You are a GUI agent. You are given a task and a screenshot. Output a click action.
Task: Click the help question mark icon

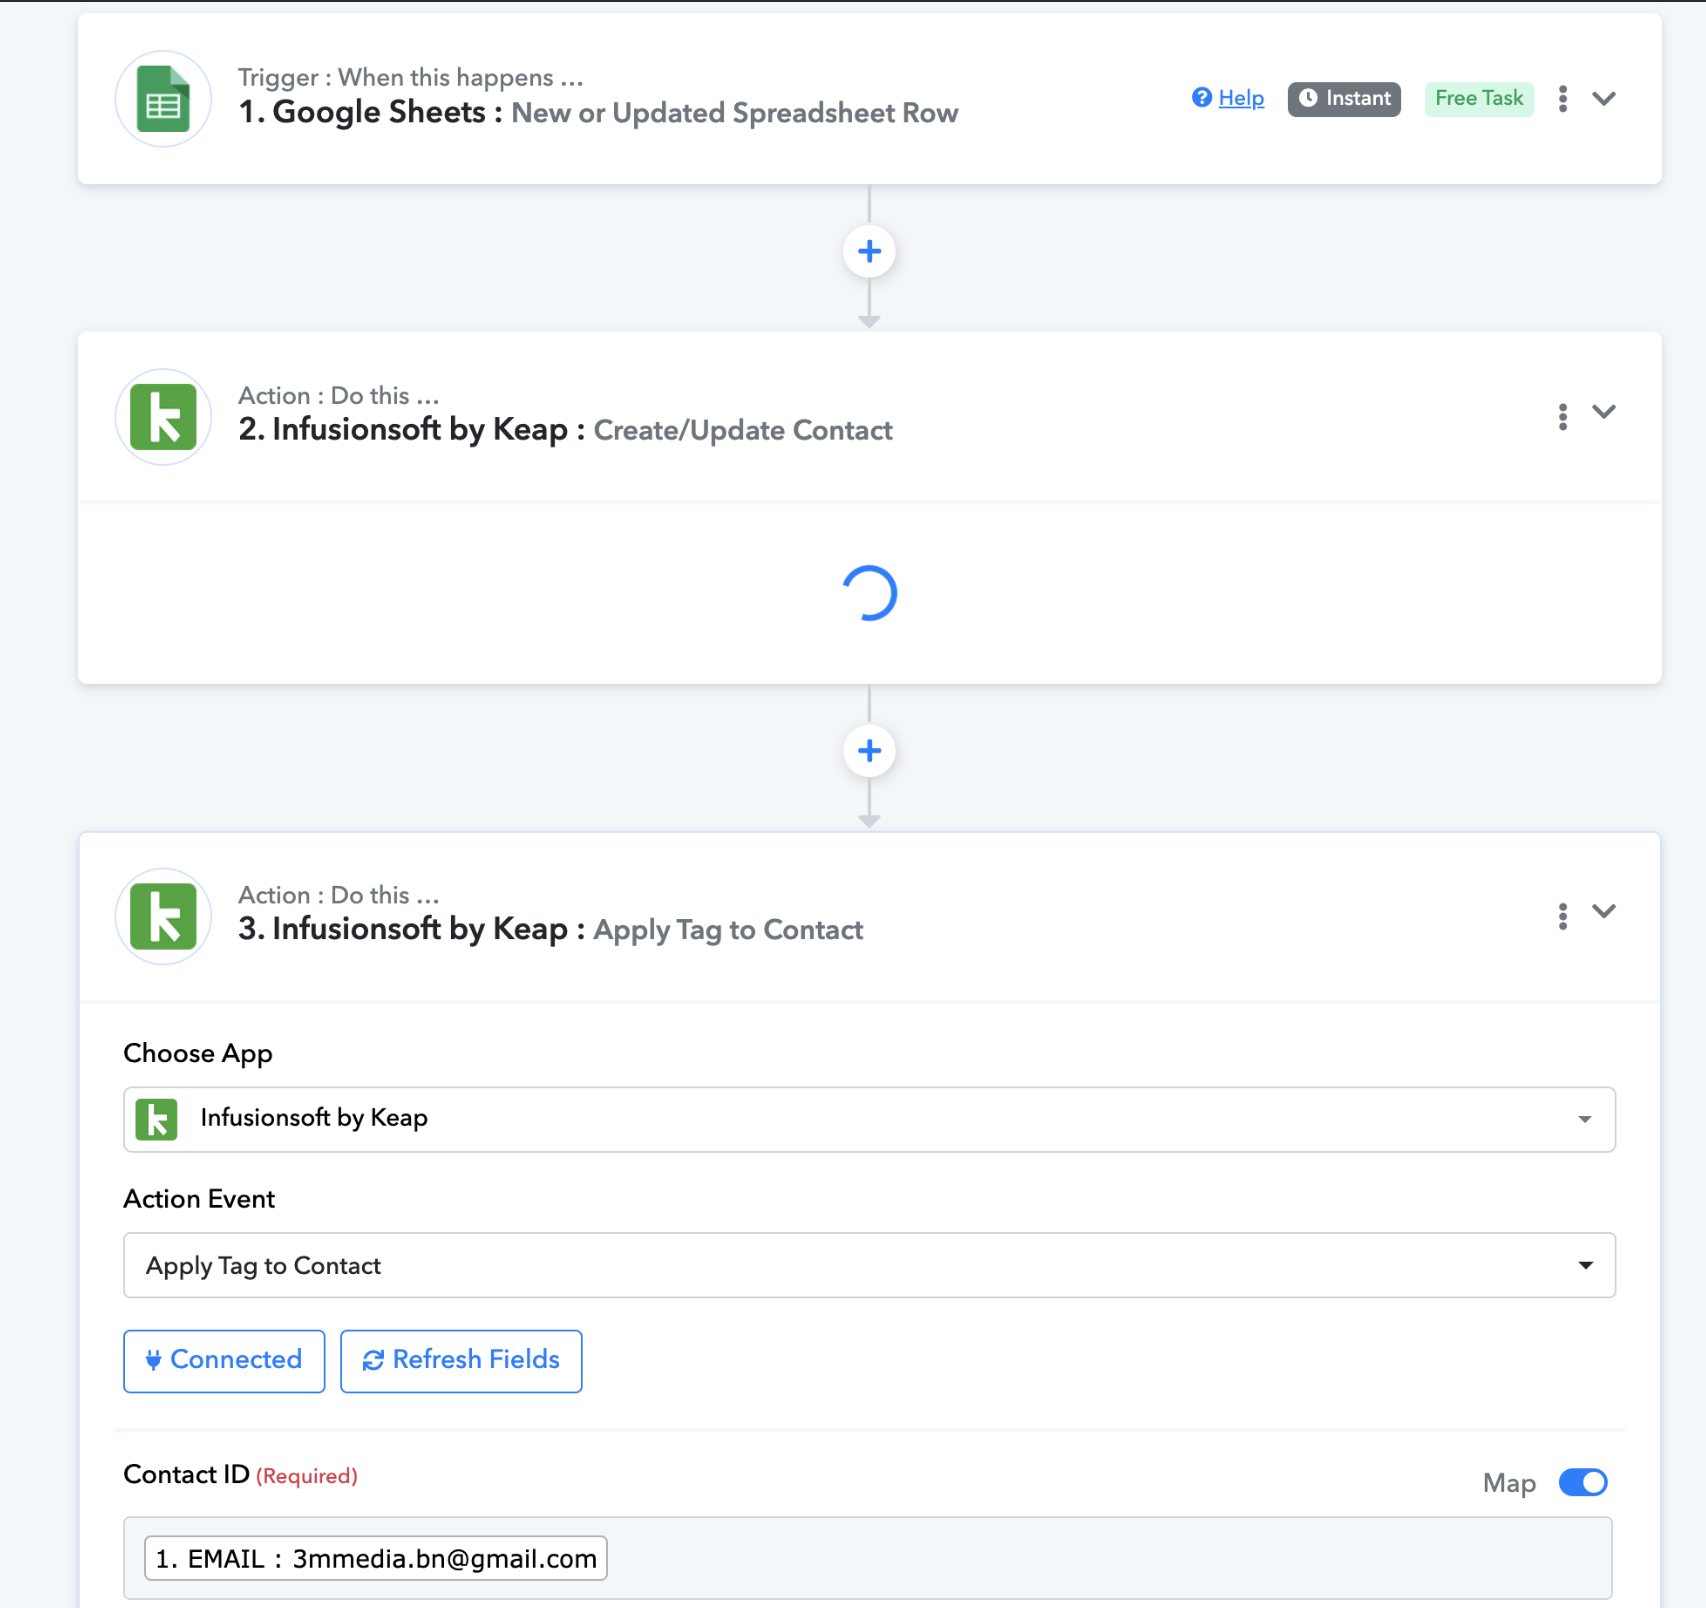point(1202,97)
